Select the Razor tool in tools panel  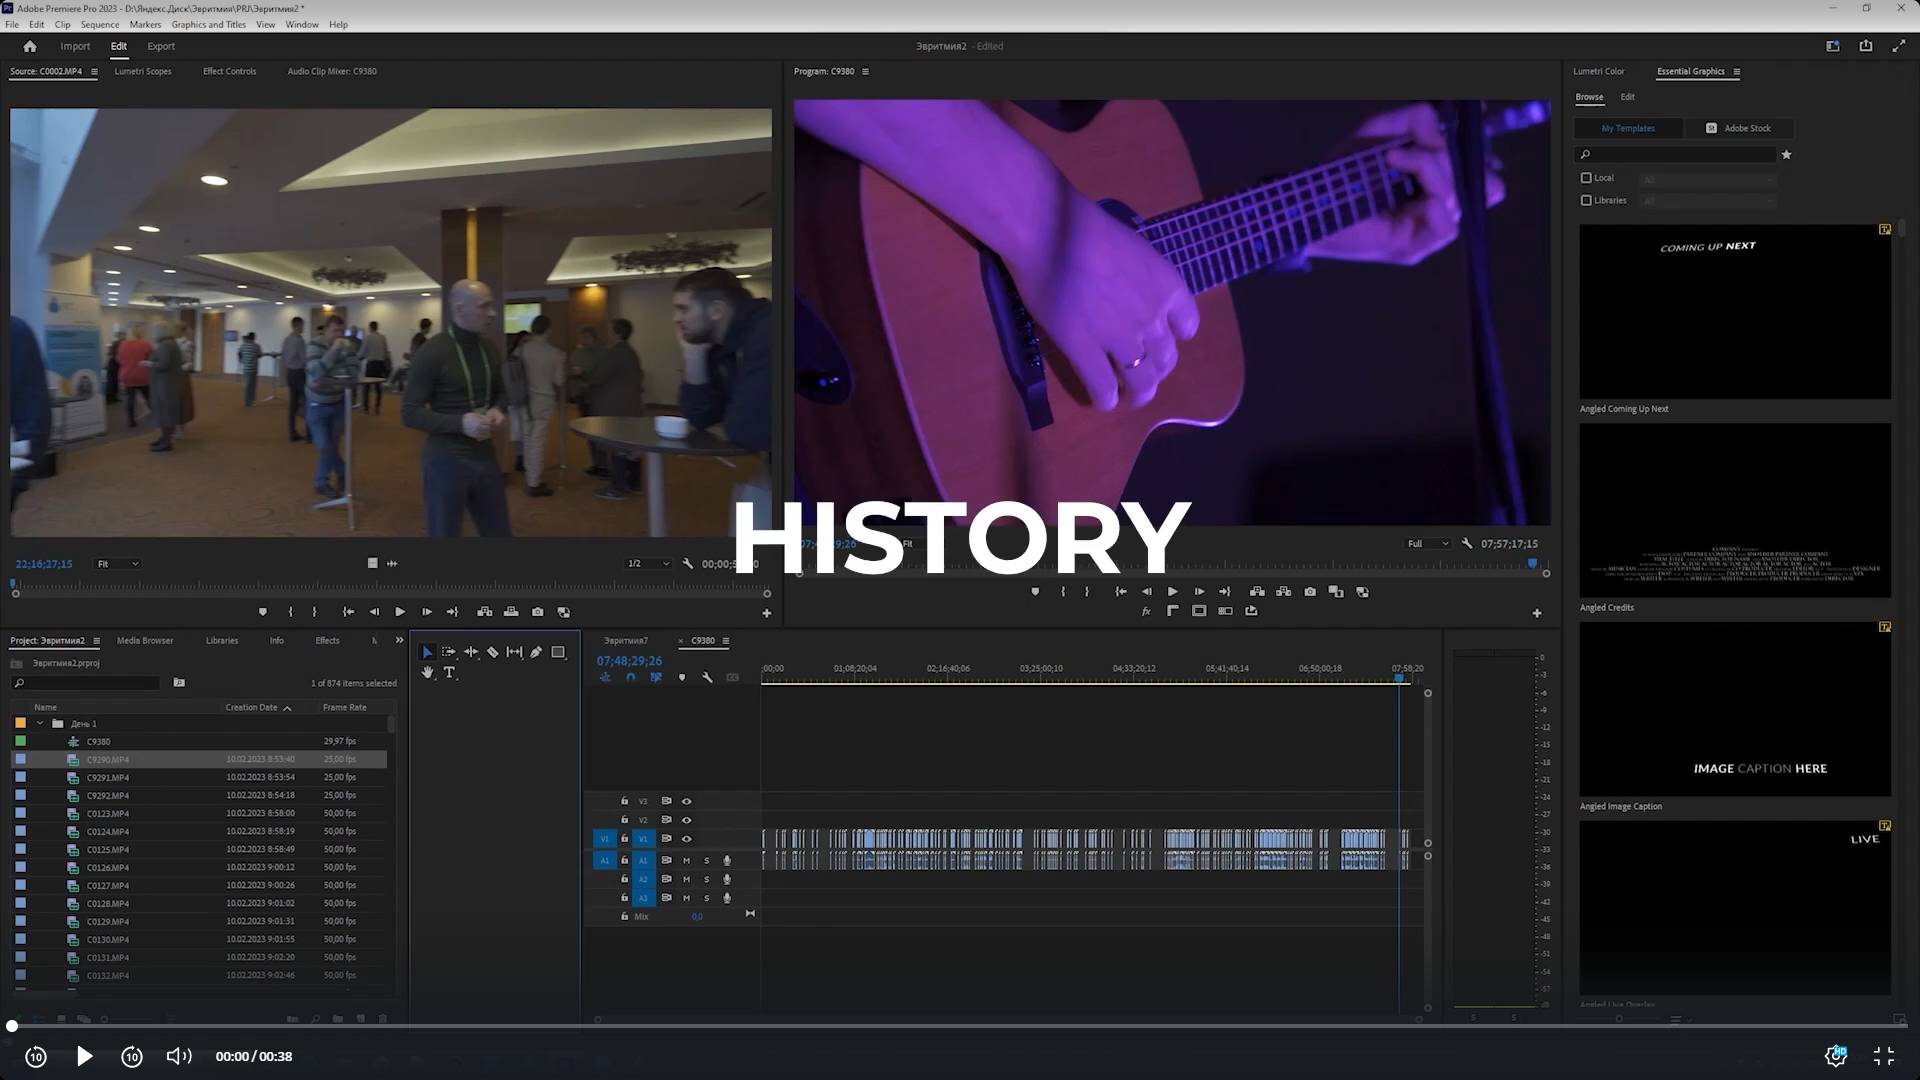point(492,652)
